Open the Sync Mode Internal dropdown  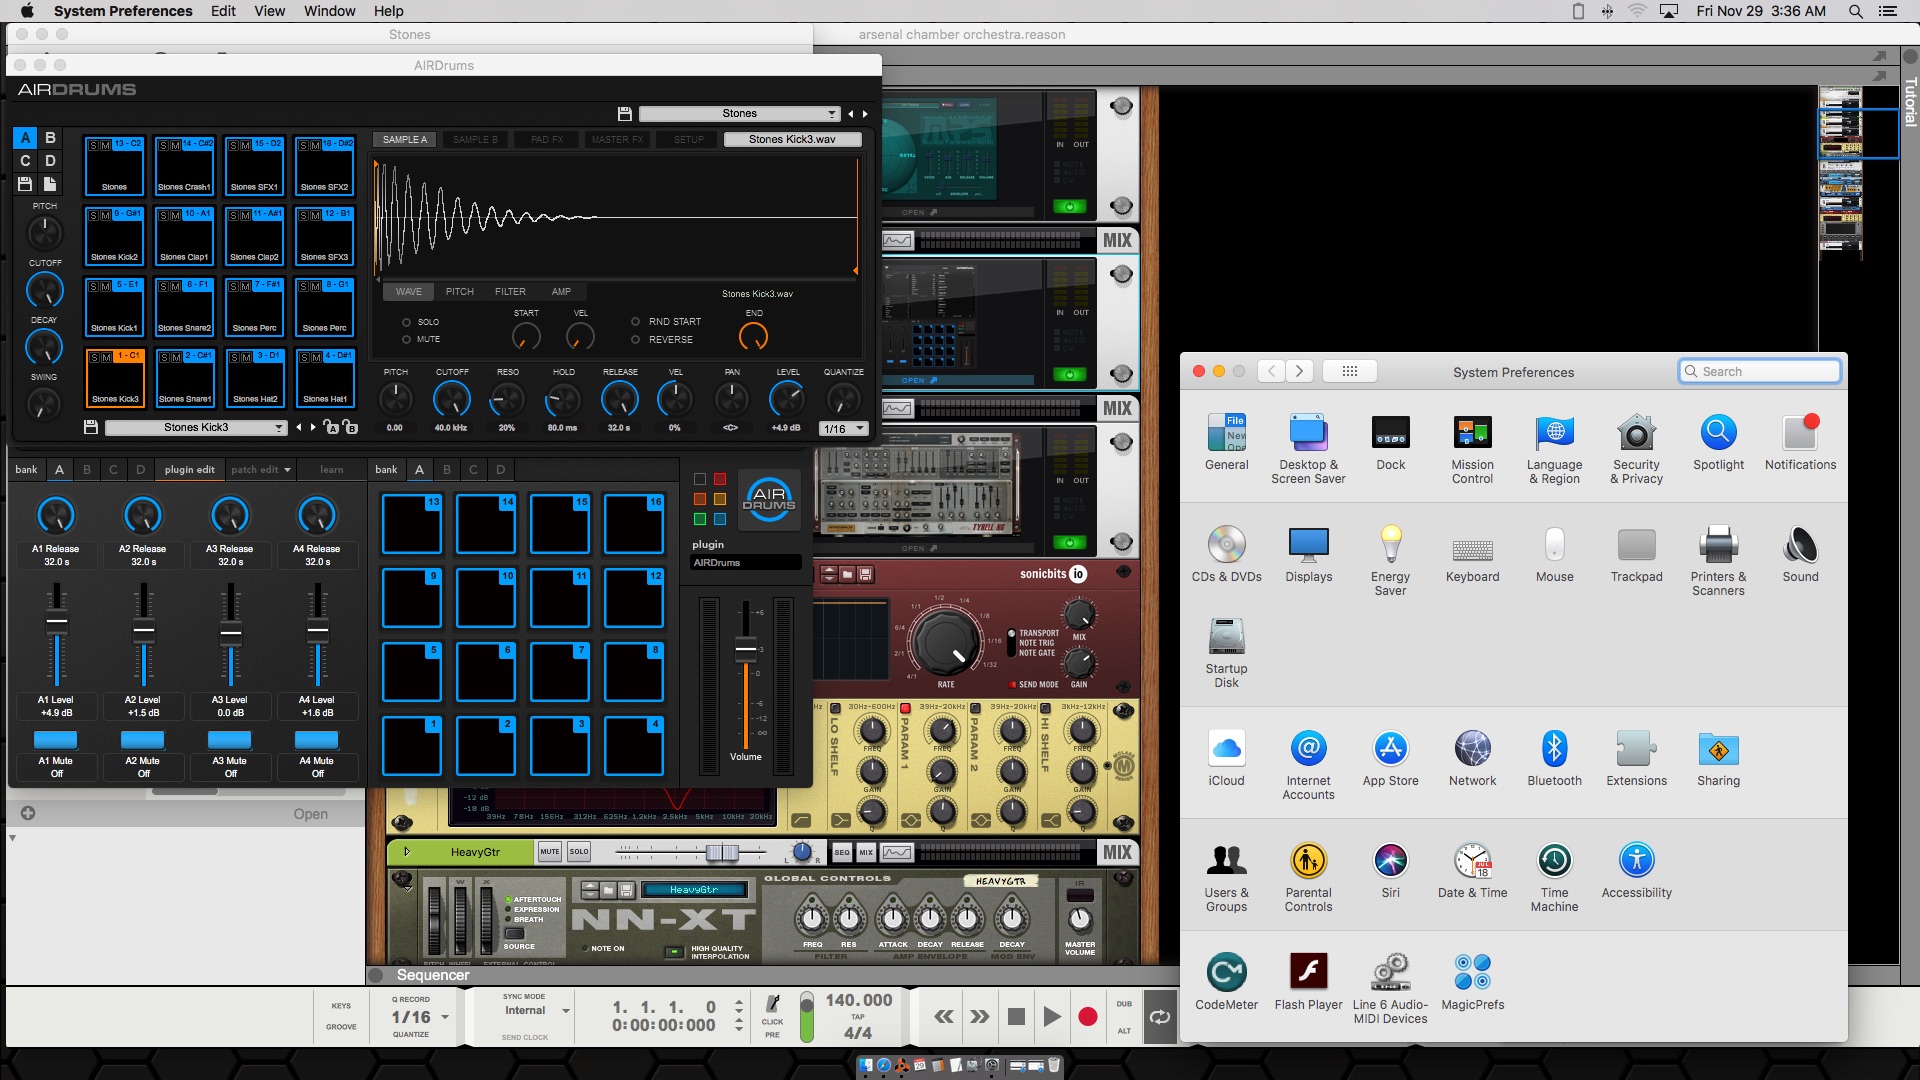coord(537,1011)
